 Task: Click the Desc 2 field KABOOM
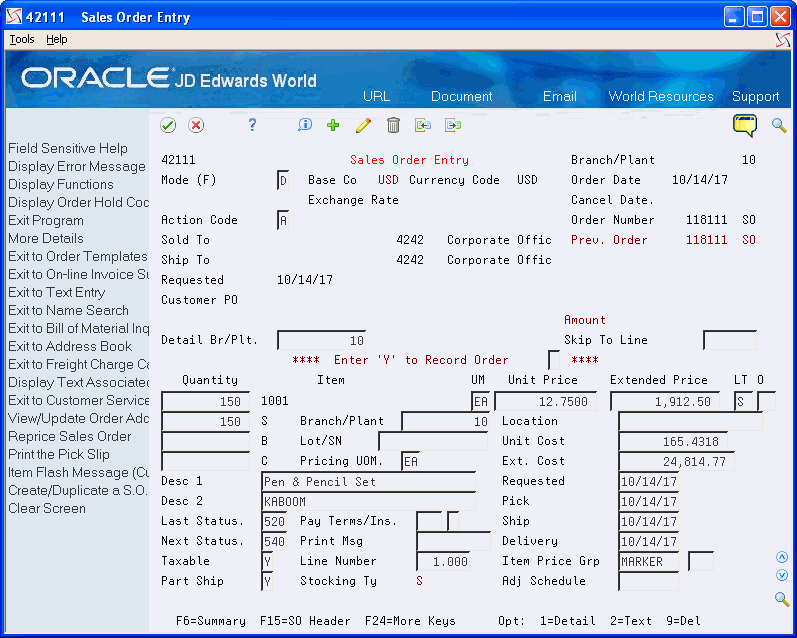pyautogui.click(x=369, y=502)
